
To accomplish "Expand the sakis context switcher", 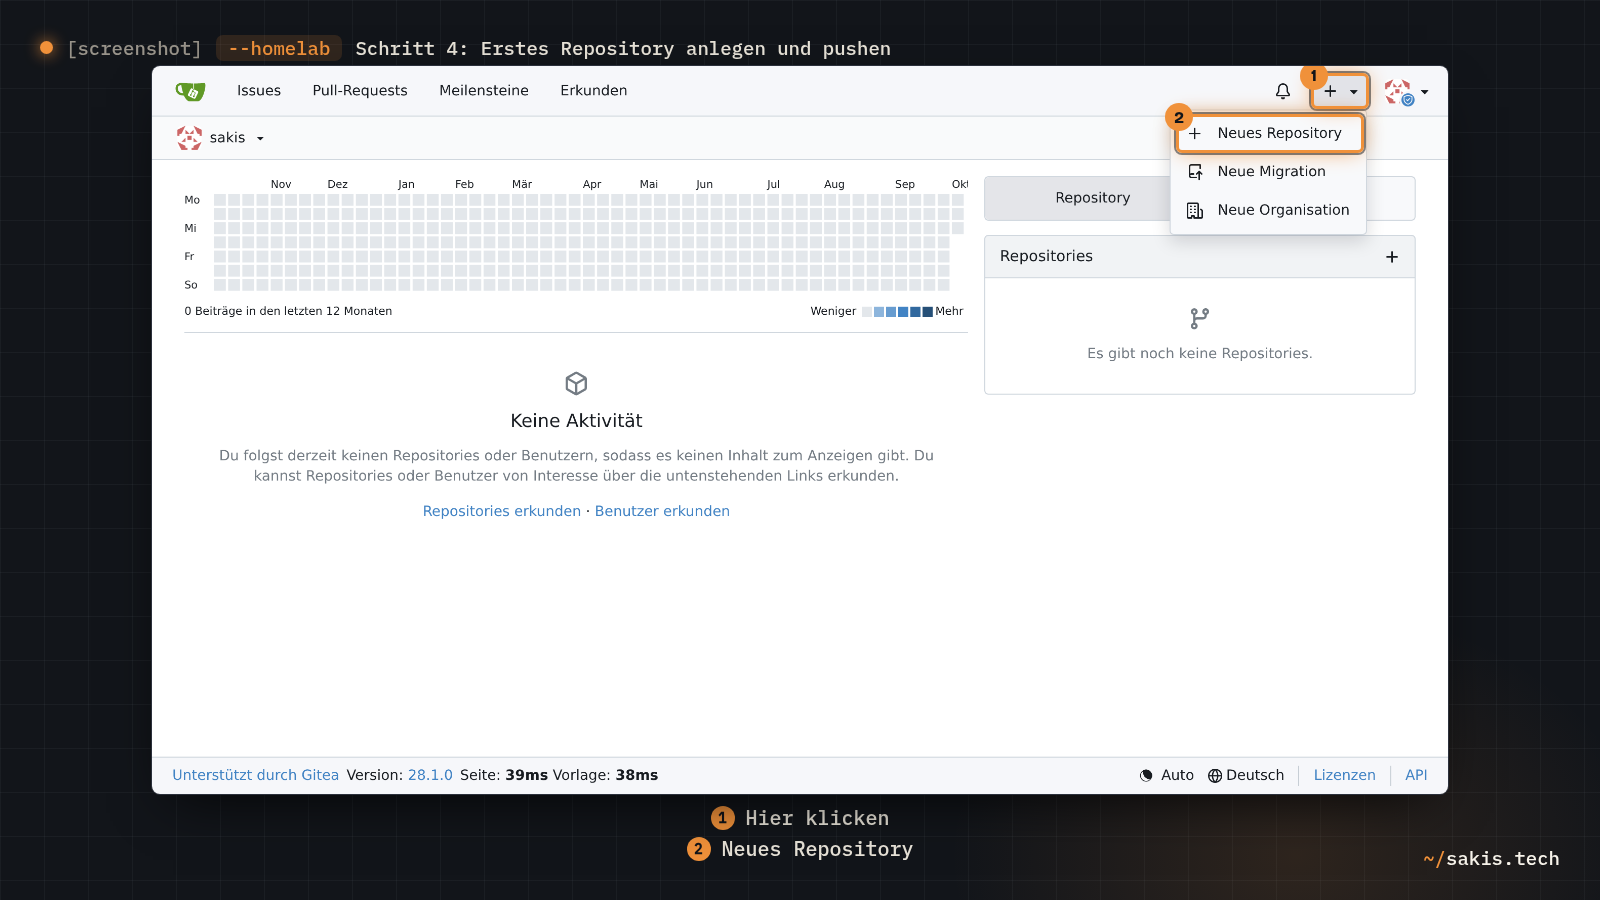I will click(x=220, y=138).
